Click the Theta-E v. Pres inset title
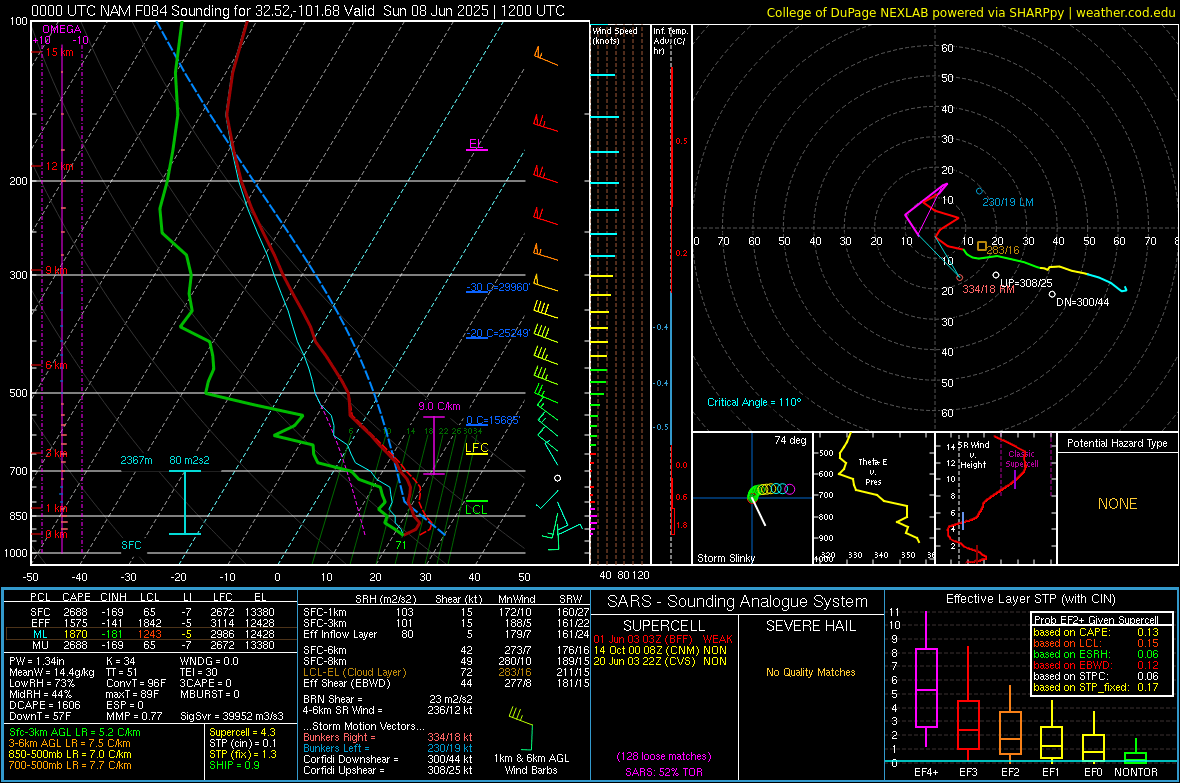1180x783 pixels. click(x=873, y=471)
